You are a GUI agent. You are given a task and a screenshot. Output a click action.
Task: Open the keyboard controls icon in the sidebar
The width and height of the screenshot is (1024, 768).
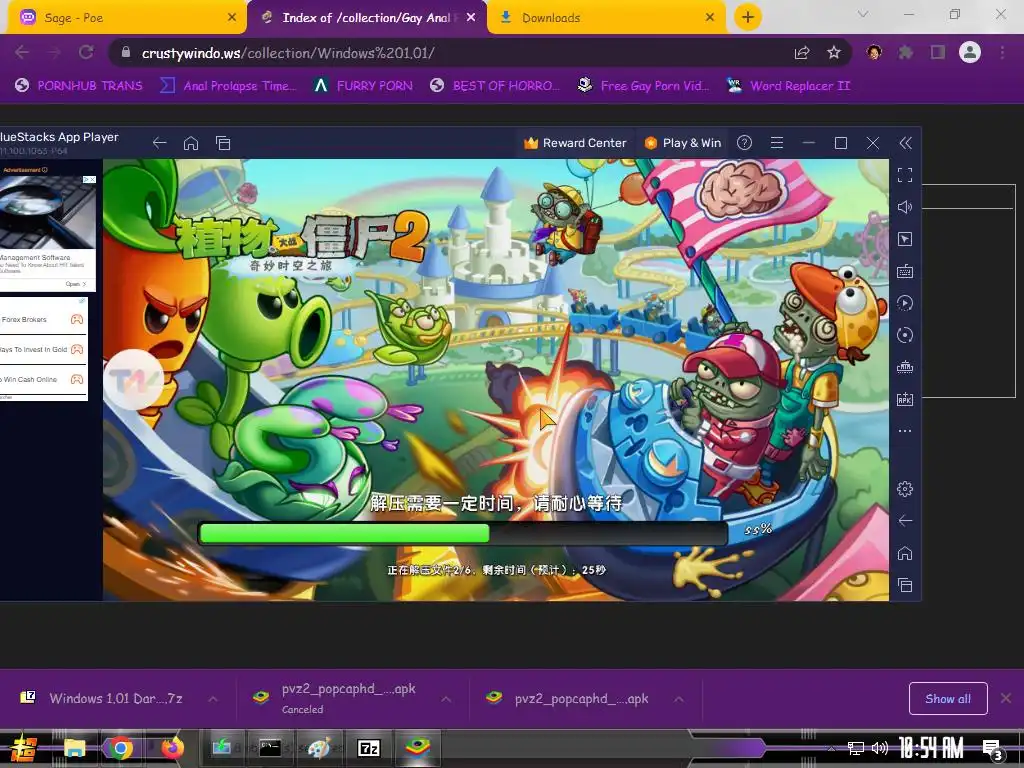click(904, 271)
